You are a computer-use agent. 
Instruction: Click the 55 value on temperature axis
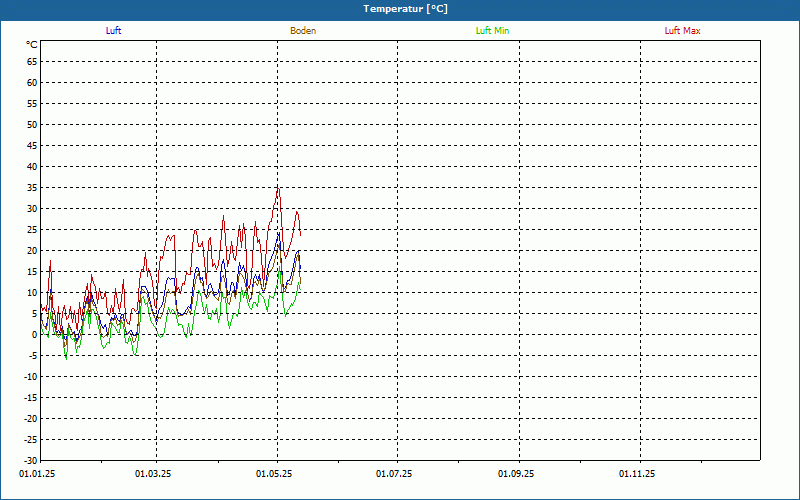[x=32, y=104]
